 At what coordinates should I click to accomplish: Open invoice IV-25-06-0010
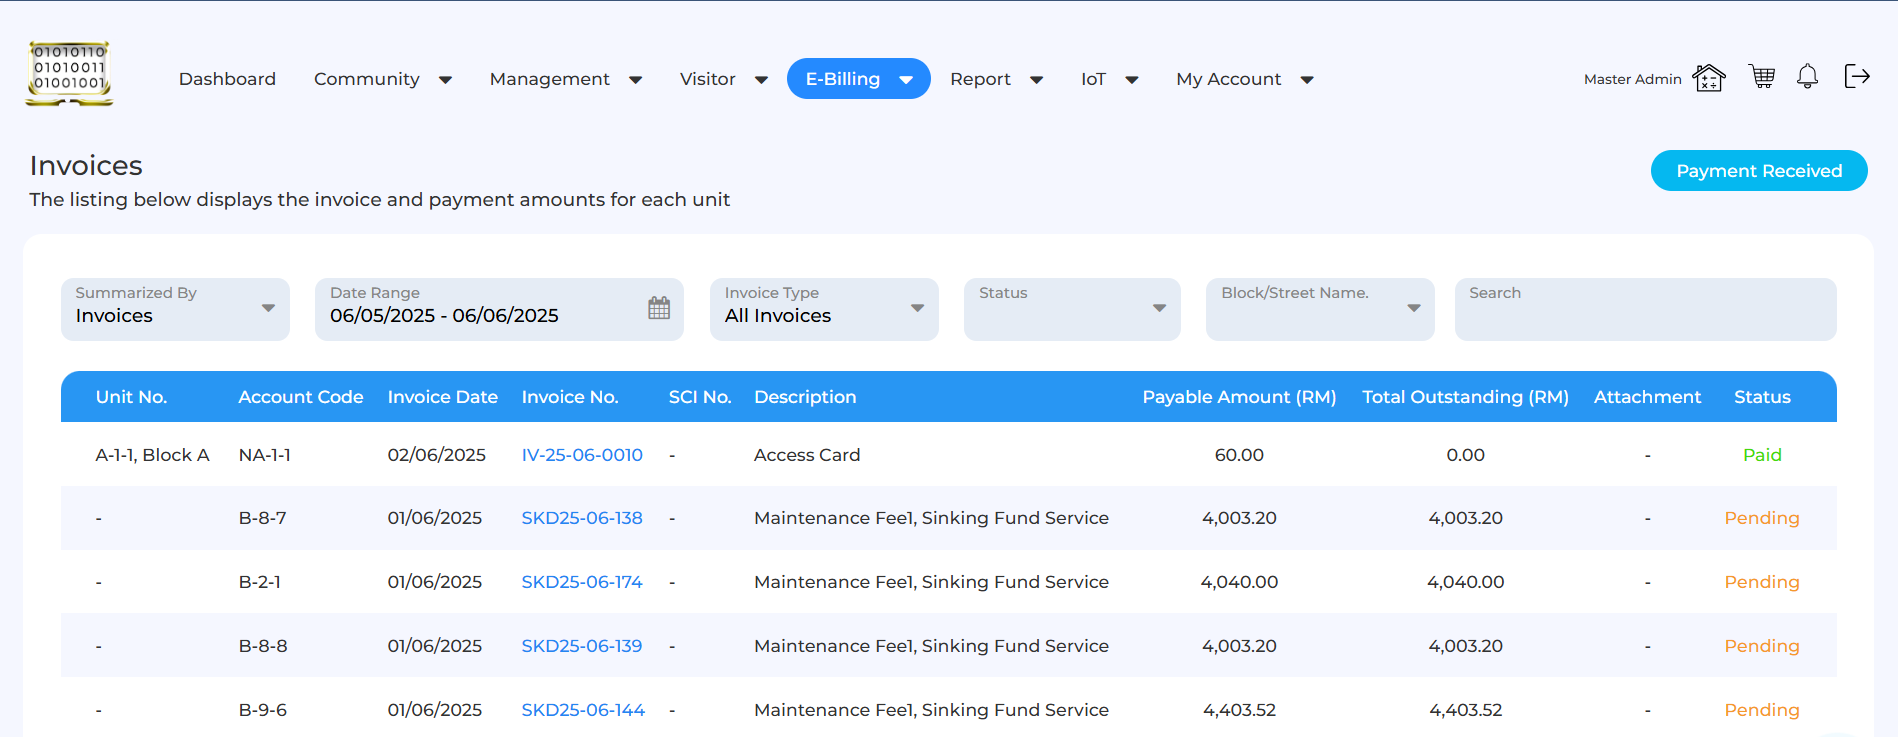[582, 455]
